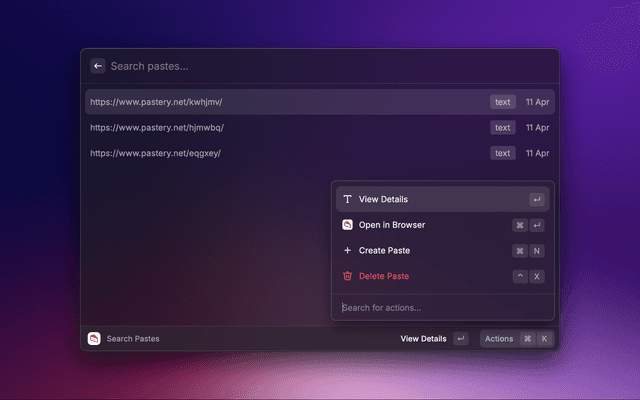The width and height of the screenshot is (640, 400).
Task: Click the plus icon for Create Paste
Action: coord(347,250)
